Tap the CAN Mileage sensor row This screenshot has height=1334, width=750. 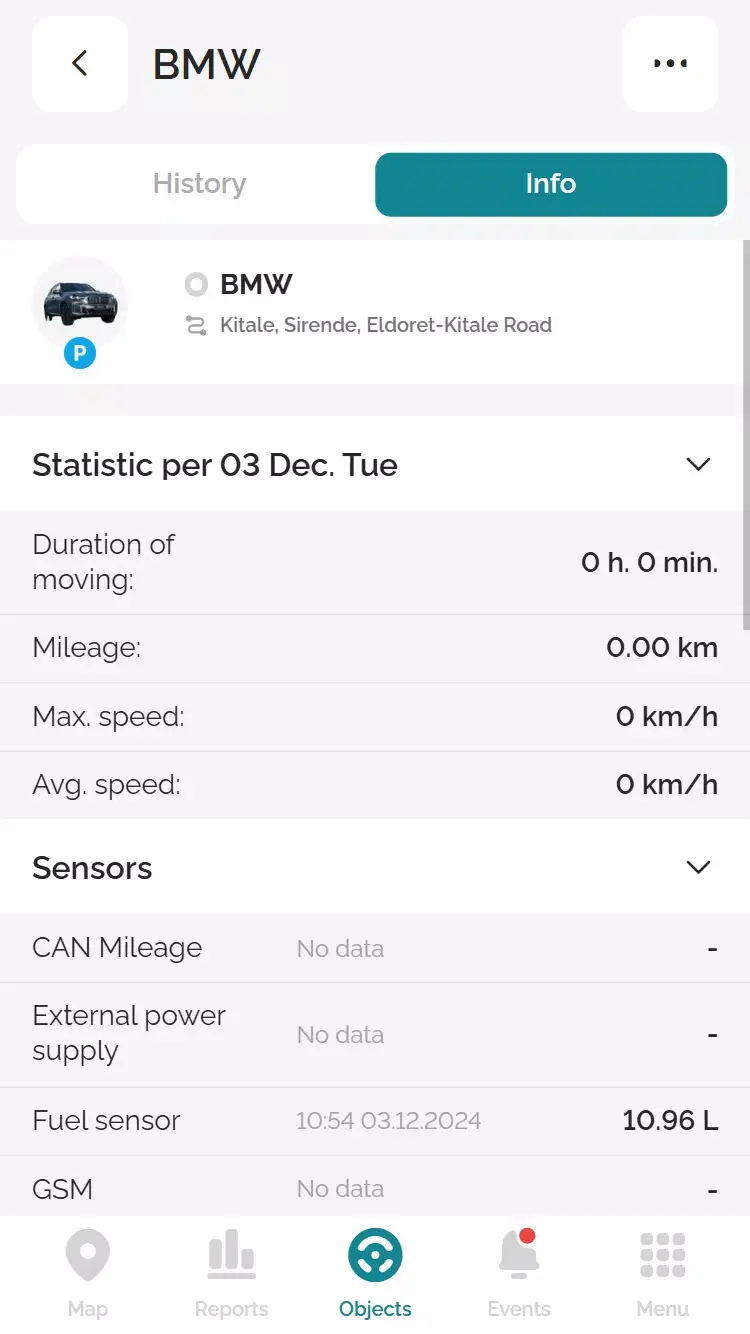[375, 948]
